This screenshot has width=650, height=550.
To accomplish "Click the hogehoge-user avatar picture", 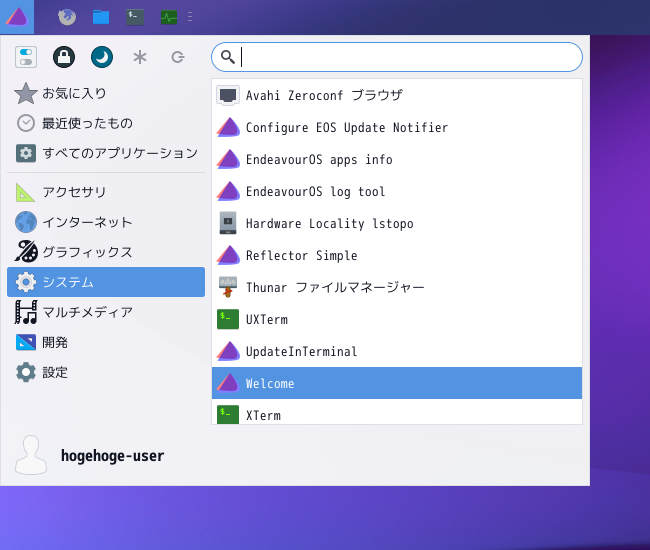I will 31,455.
